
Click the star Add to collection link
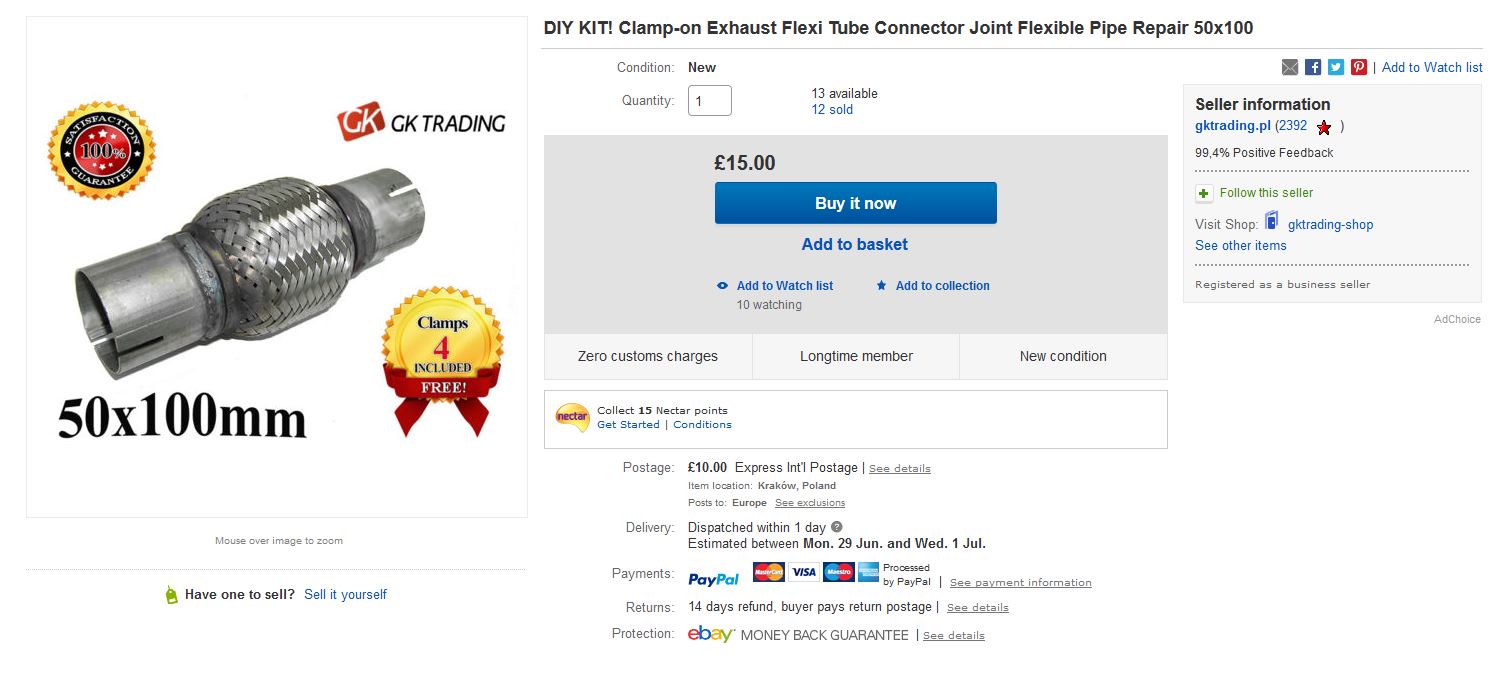[933, 286]
